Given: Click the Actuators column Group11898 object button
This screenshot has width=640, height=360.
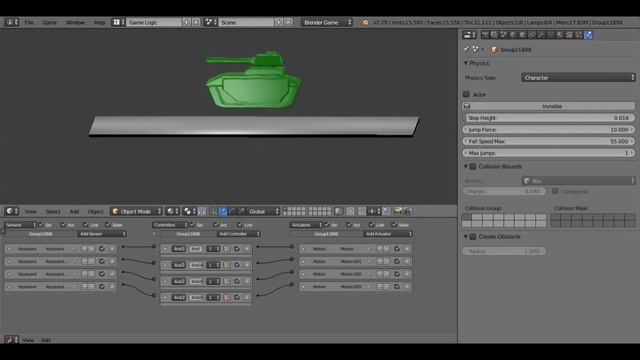Looking at the screenshot, I should (x=327, y=234).
